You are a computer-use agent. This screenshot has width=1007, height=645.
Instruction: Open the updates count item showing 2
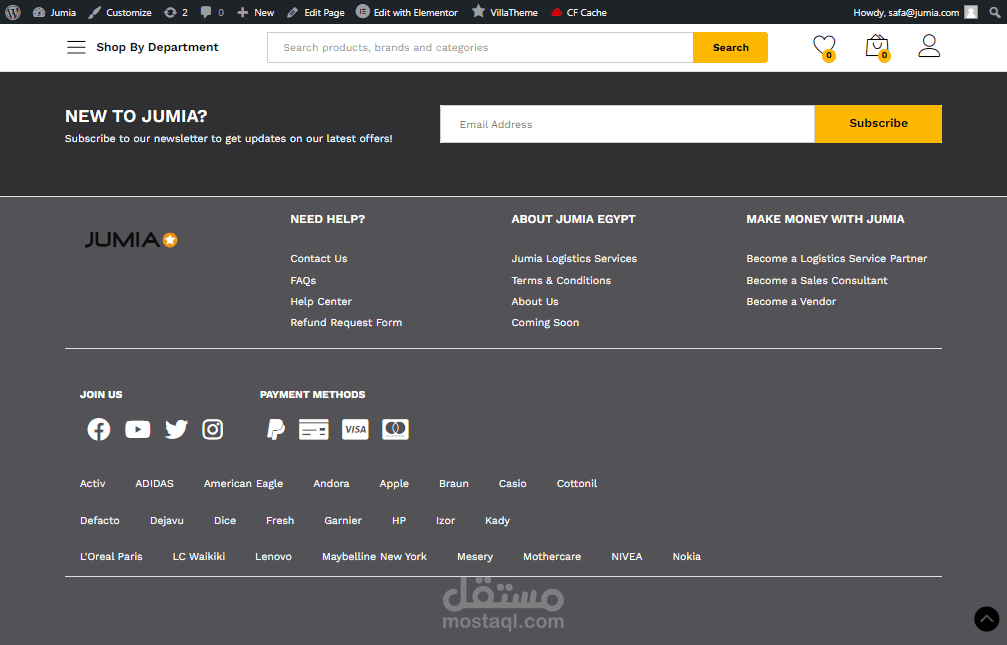[176, 12]
